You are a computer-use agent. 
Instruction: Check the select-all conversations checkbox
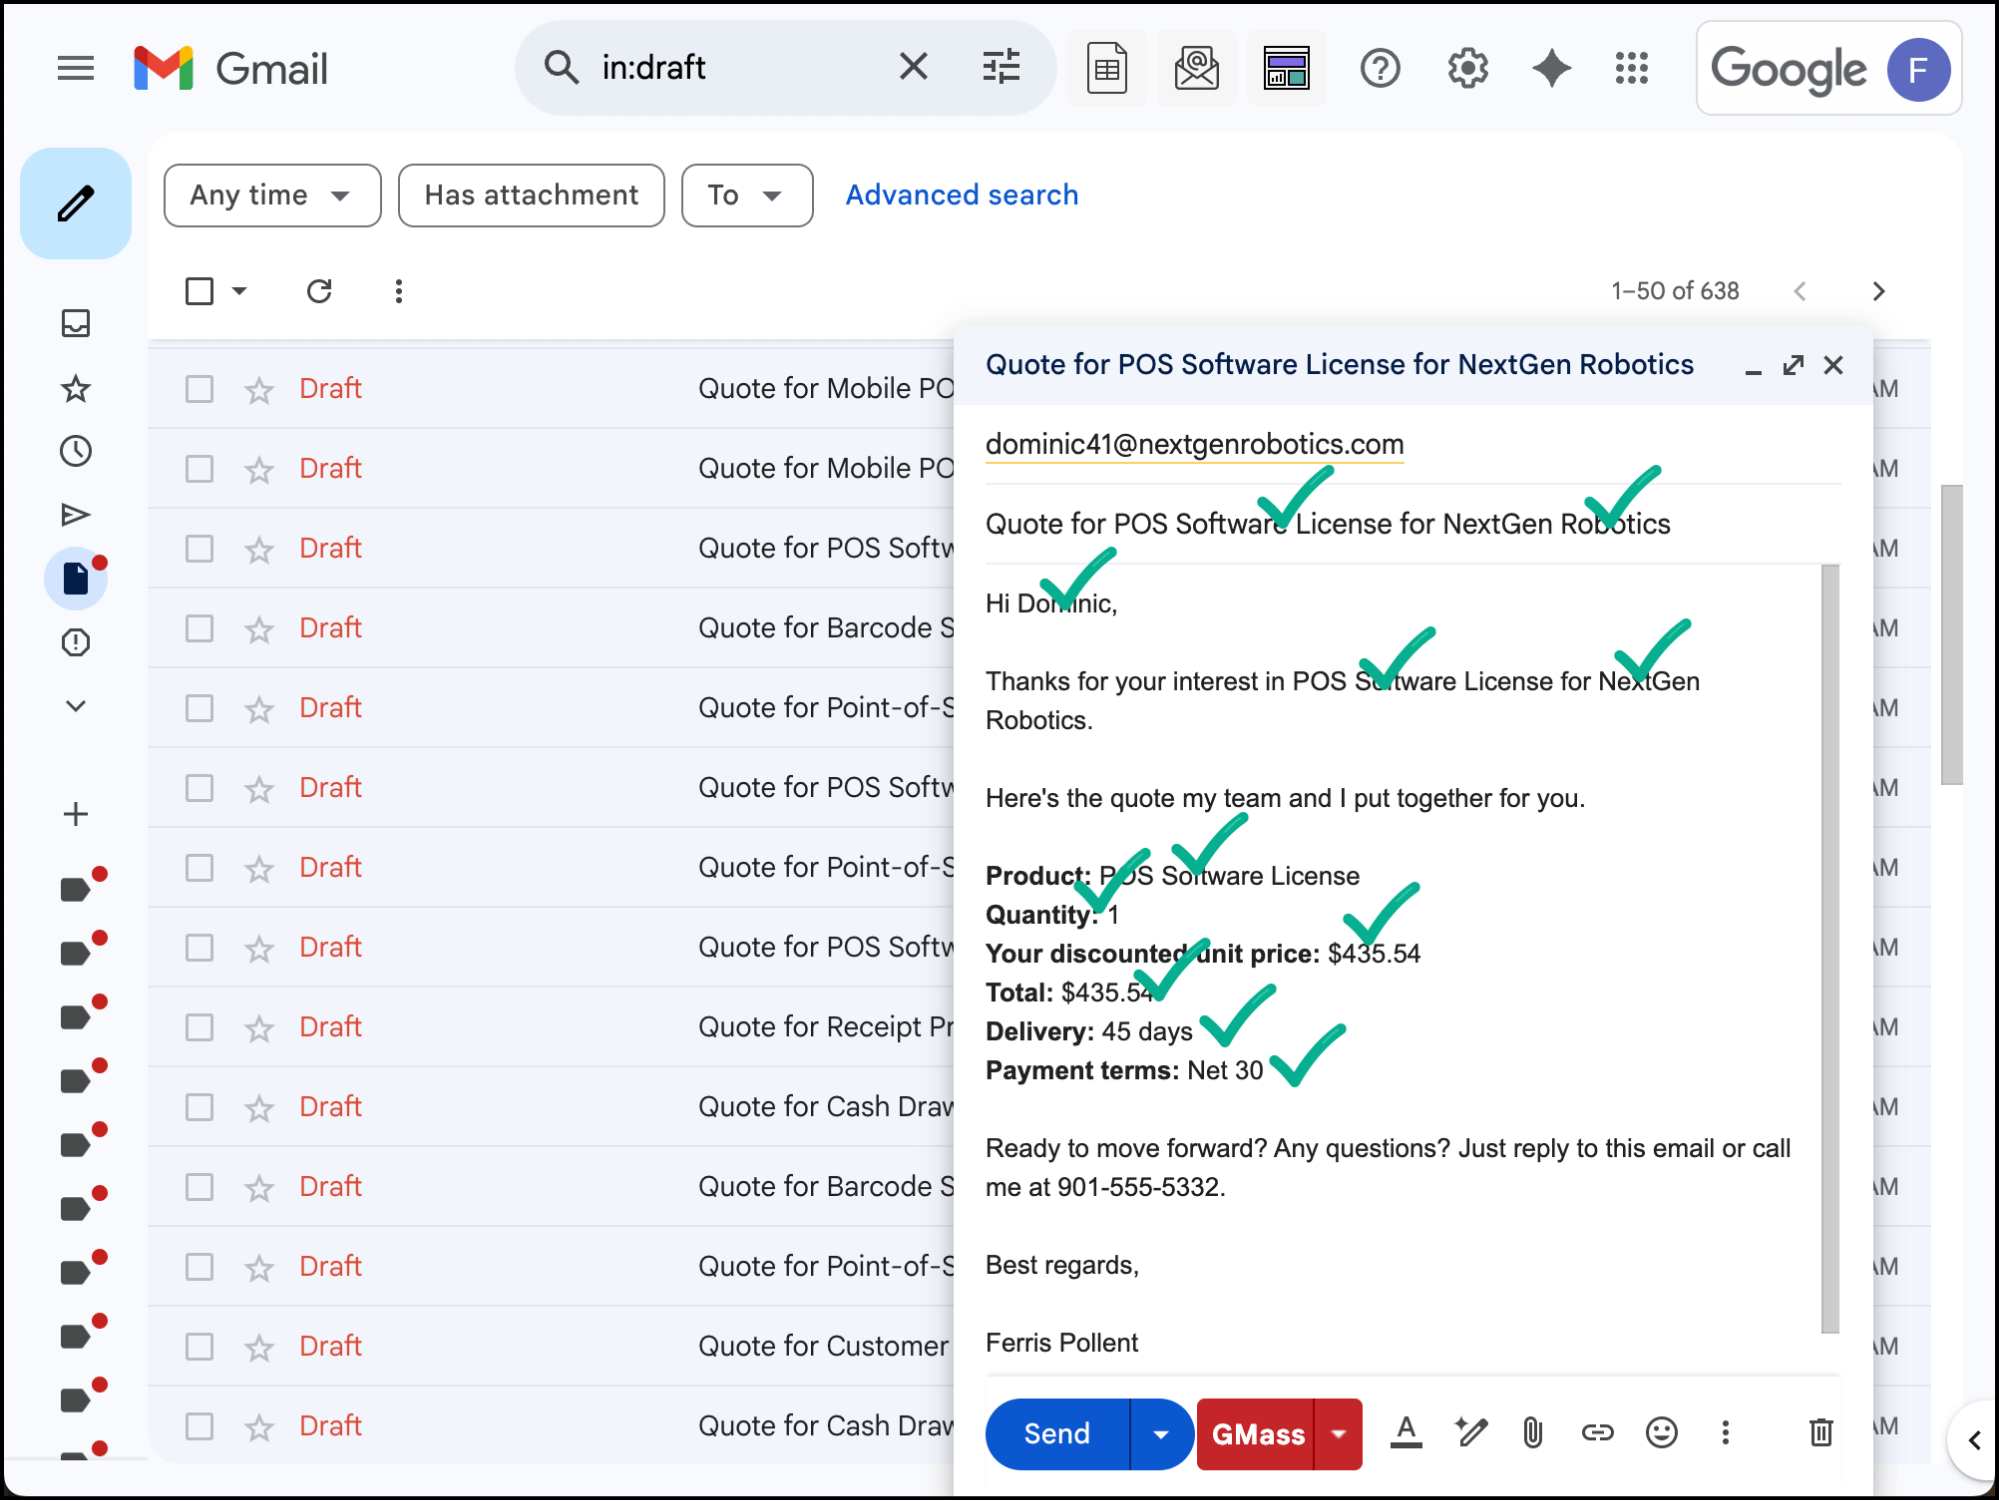coord(199,291)
